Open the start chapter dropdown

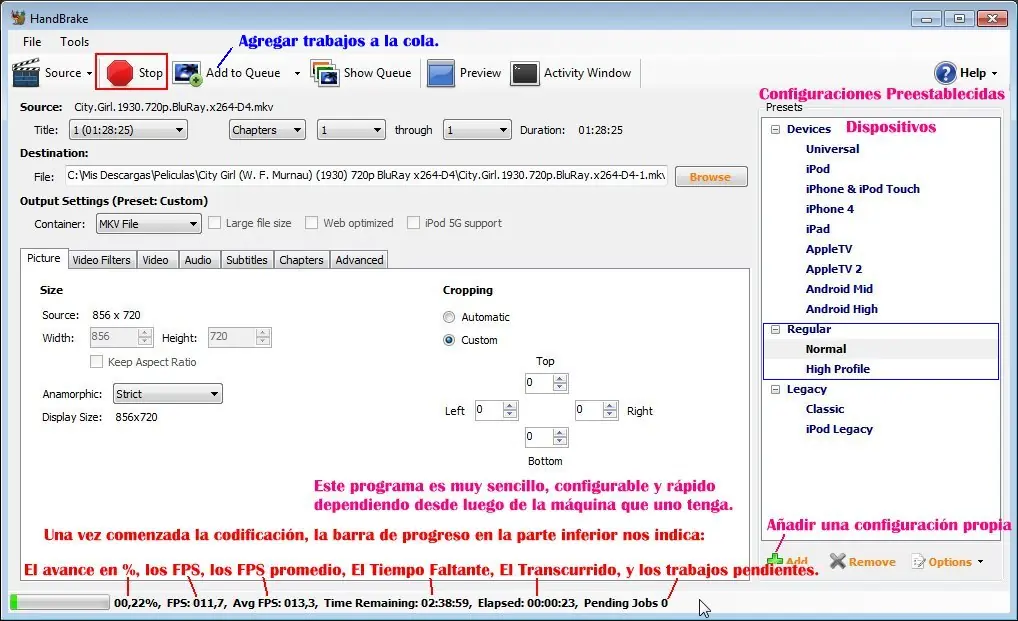pos(351,130)
